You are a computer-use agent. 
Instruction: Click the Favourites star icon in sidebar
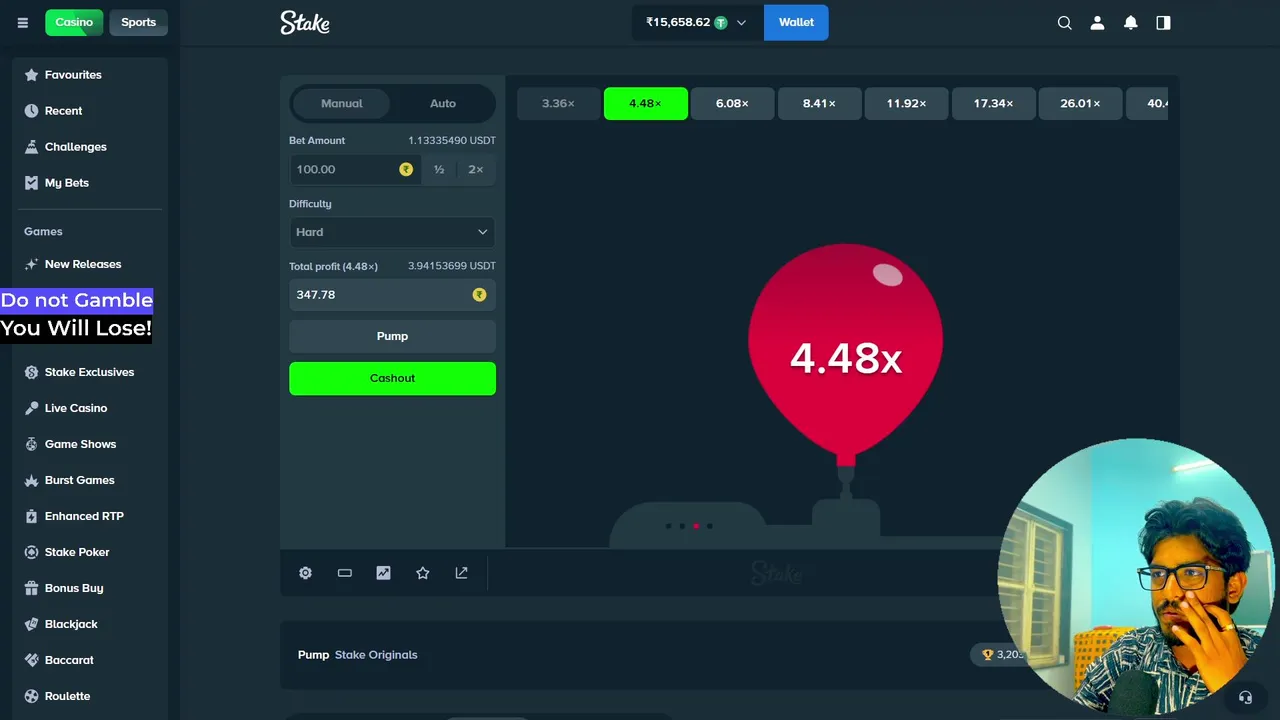point(31,75)
